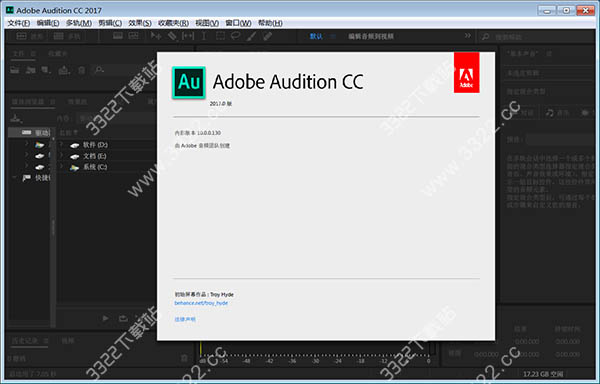The width and height of the screenshot is (600, 384).
Task: Click the Import File icon in Files panel
Action: pyautogui.click(x=31, y=70)
